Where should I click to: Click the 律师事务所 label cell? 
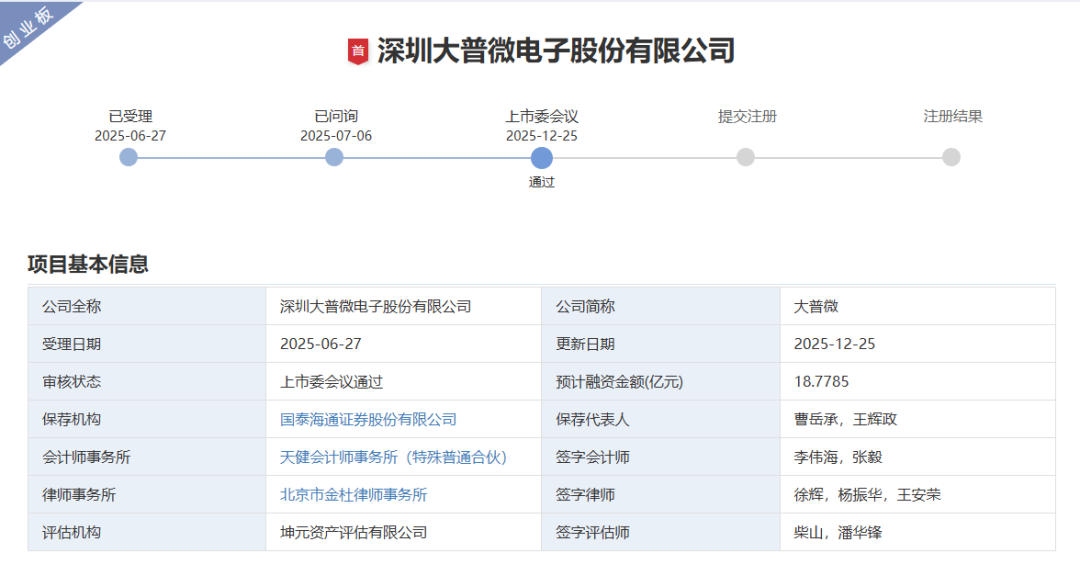click(147, 495)
